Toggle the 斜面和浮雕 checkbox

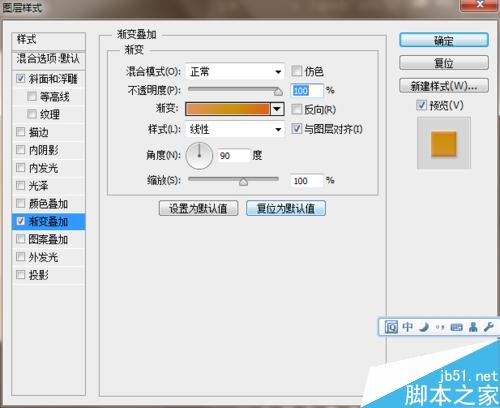click(20, 79)
